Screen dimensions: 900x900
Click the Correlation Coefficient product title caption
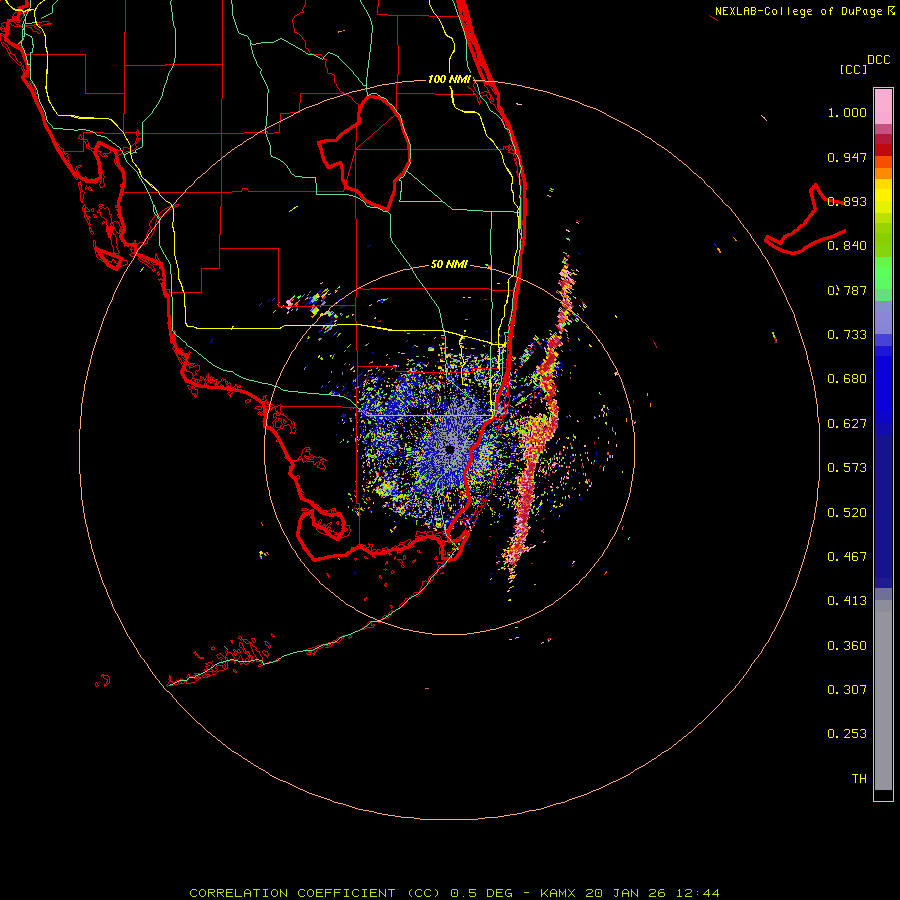click(454, 893)
